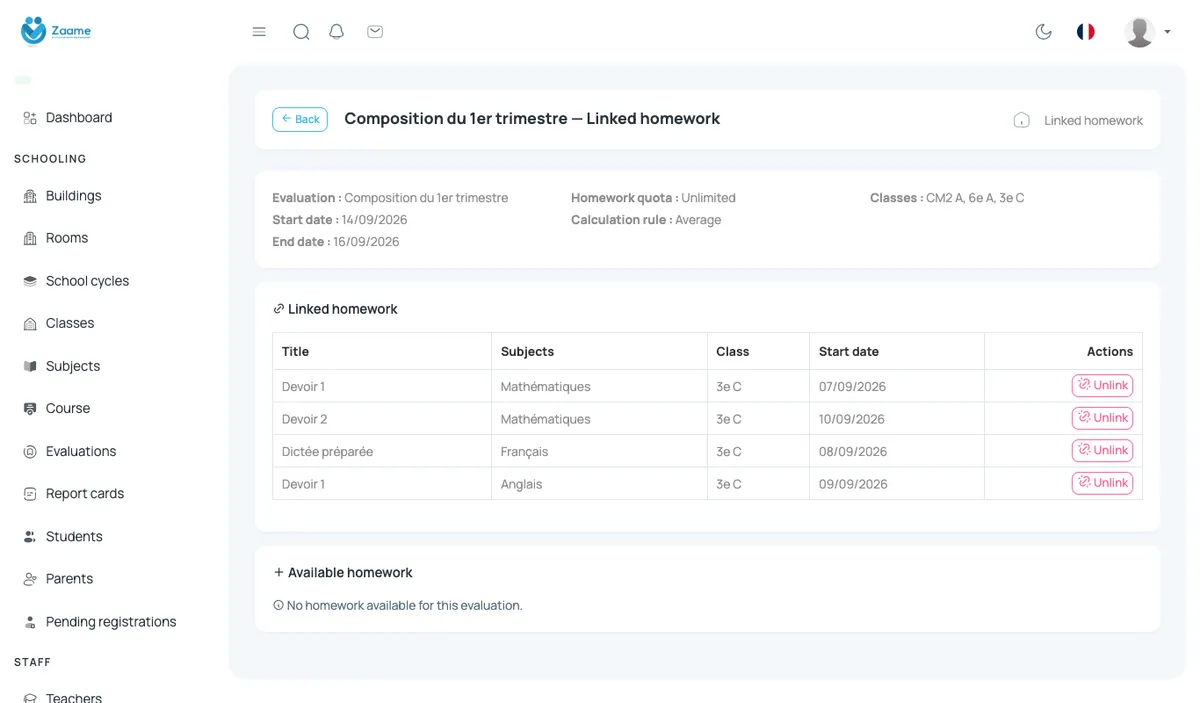Viewport: 1200px width, 703px height.
Task: Open the hamburger menu icon
Action: click(259, 32)
